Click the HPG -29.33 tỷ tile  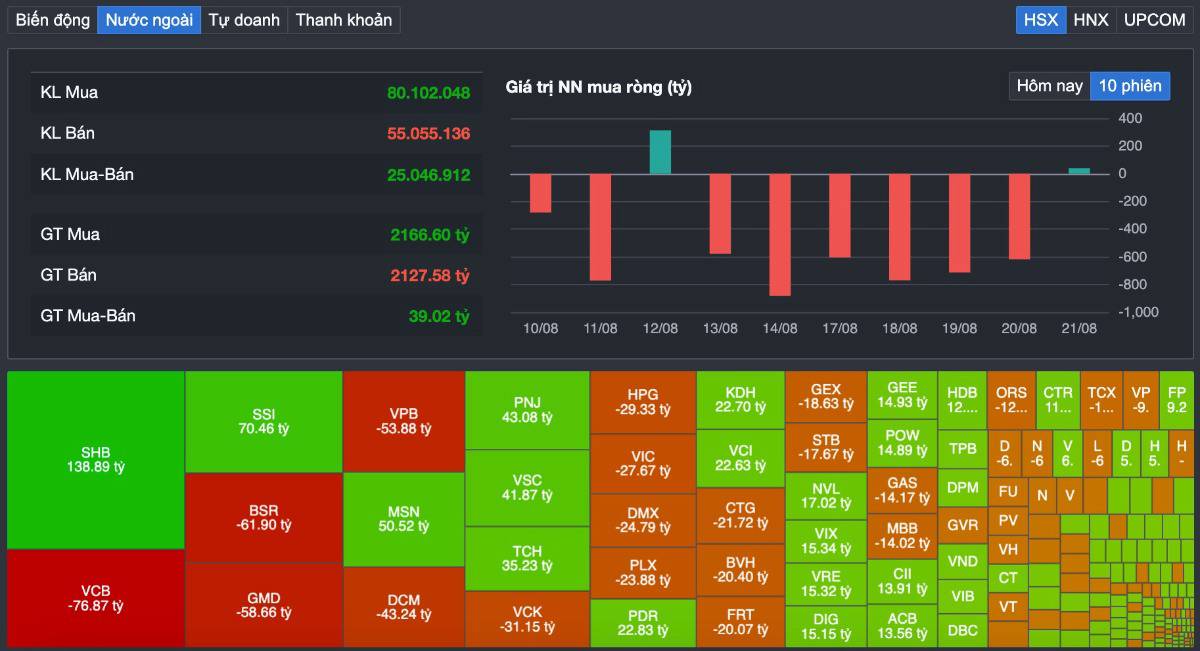click(x=643, y=402)
